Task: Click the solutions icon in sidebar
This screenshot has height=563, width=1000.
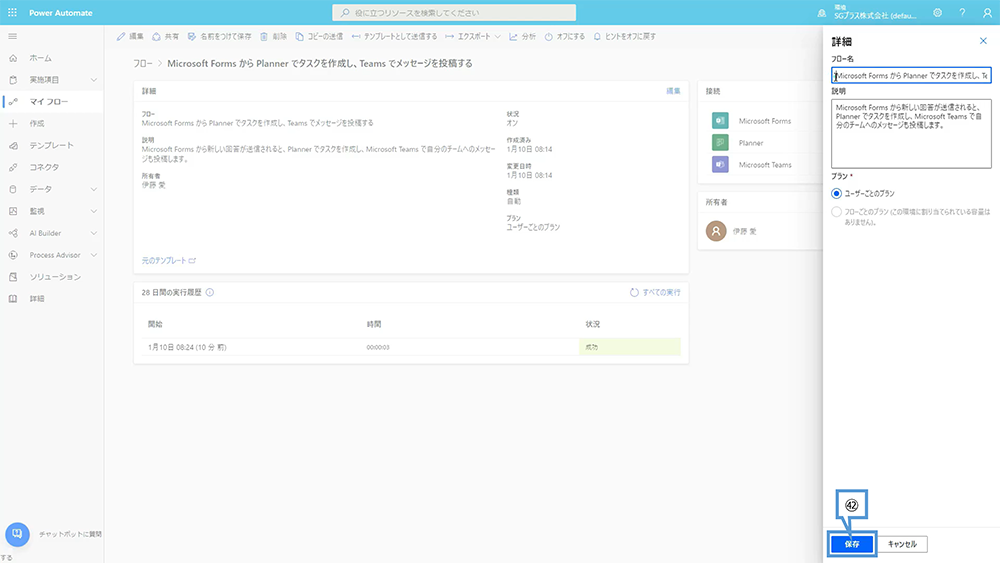Action: tap(13, 277)
